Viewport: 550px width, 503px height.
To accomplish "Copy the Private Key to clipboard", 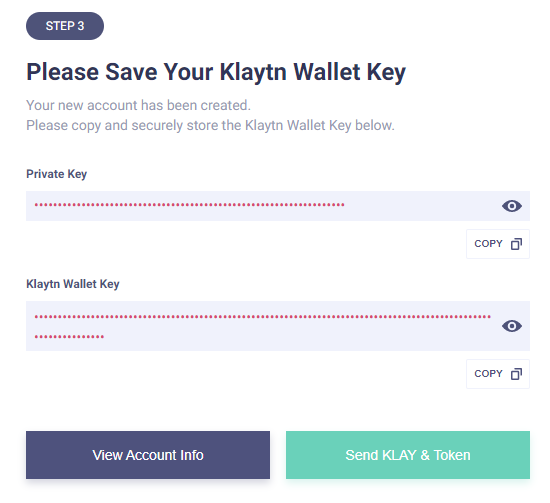I will click(x=498, y=244).
